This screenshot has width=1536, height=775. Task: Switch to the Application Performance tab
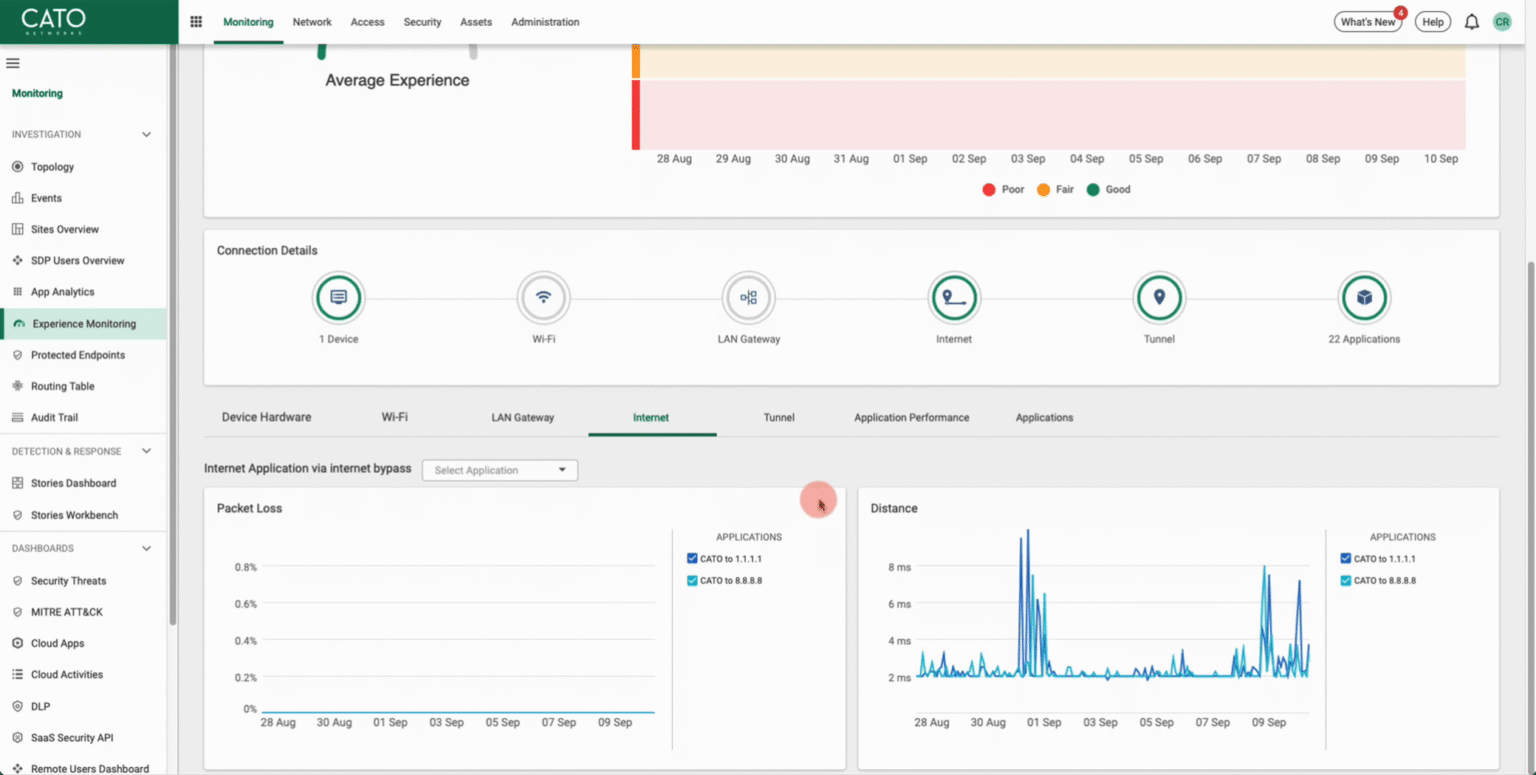pyautogui.click(x=911, y=417)
